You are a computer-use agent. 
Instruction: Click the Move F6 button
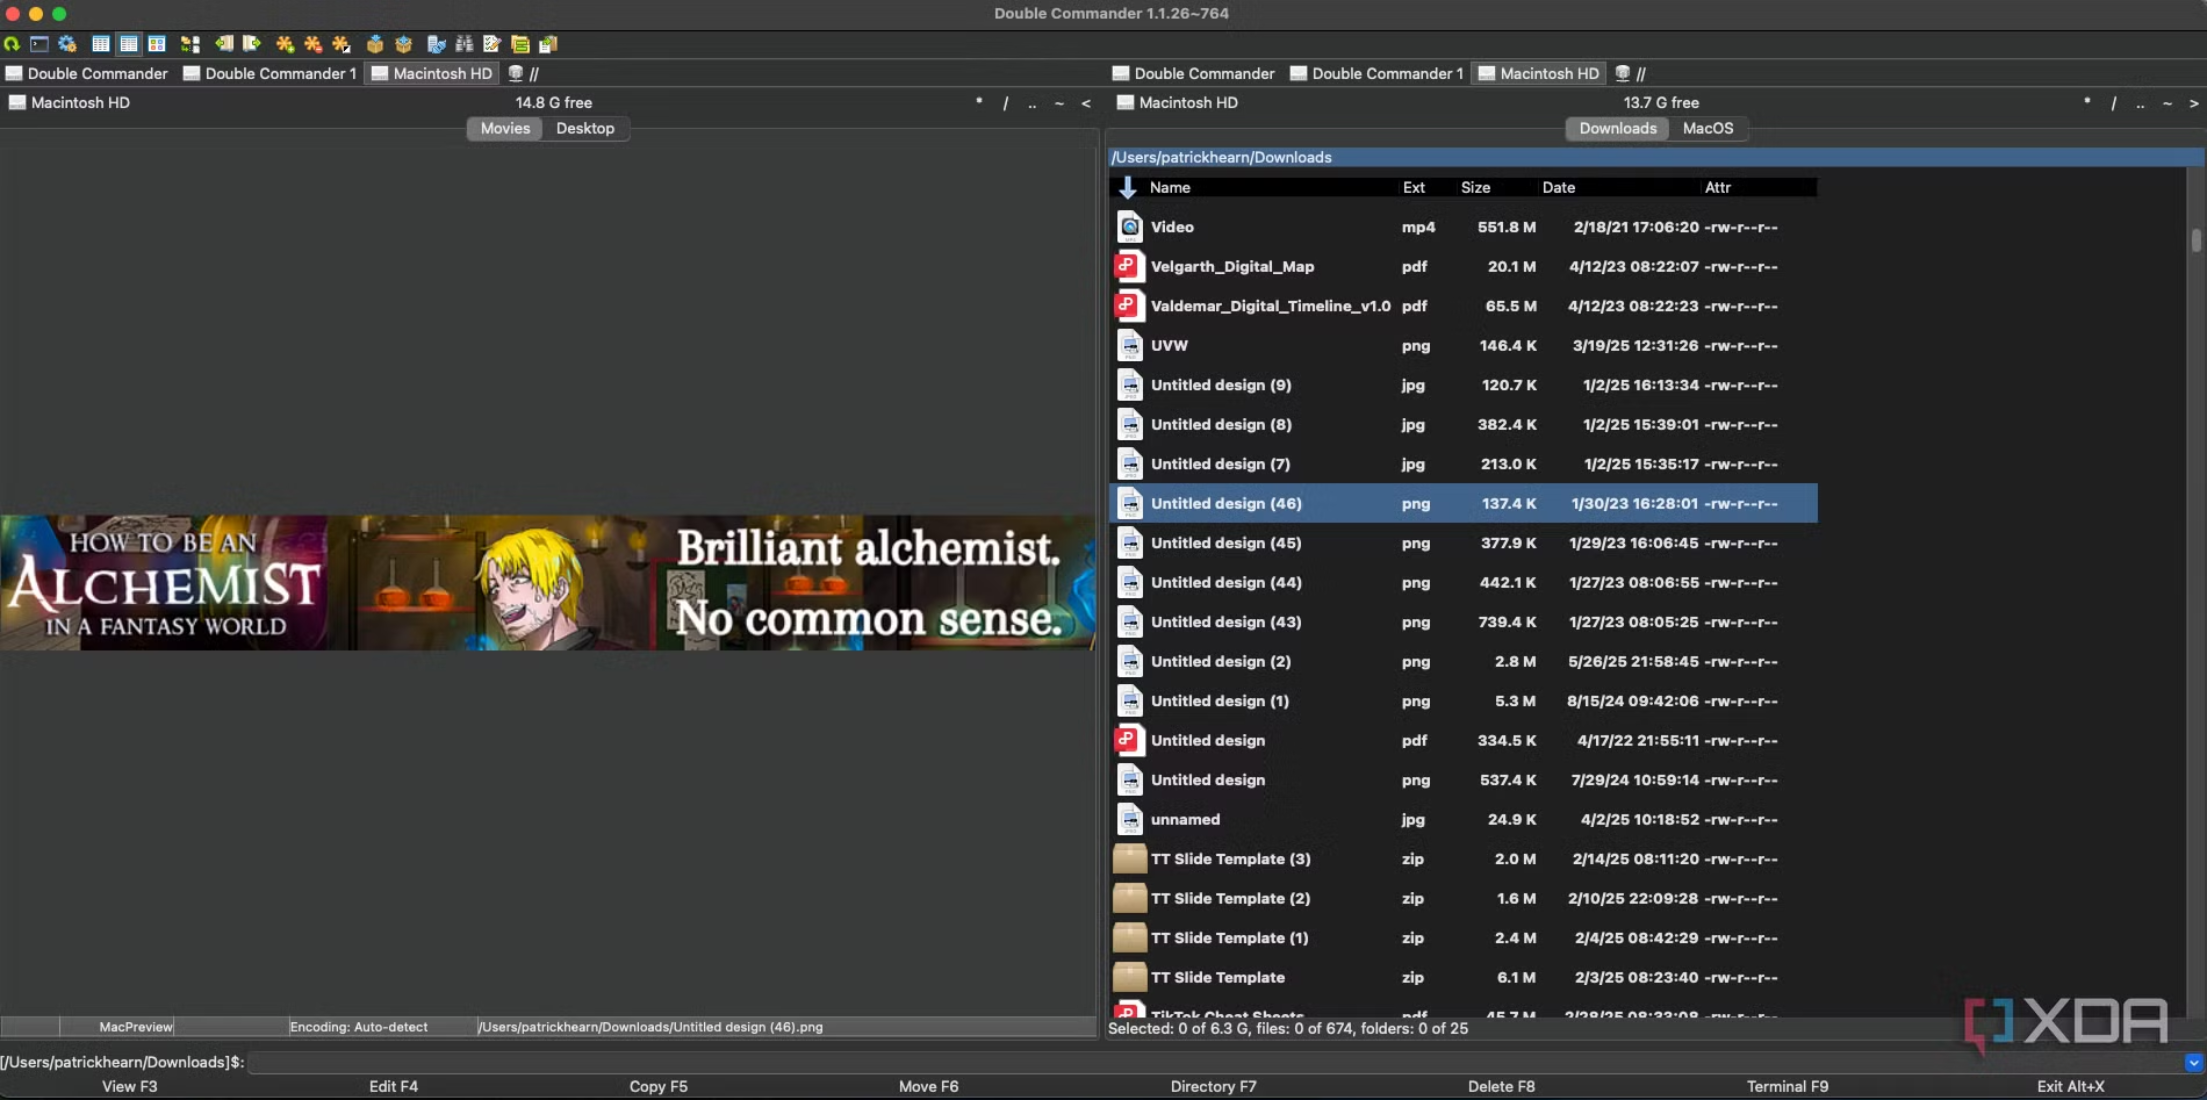[928, 1086]
